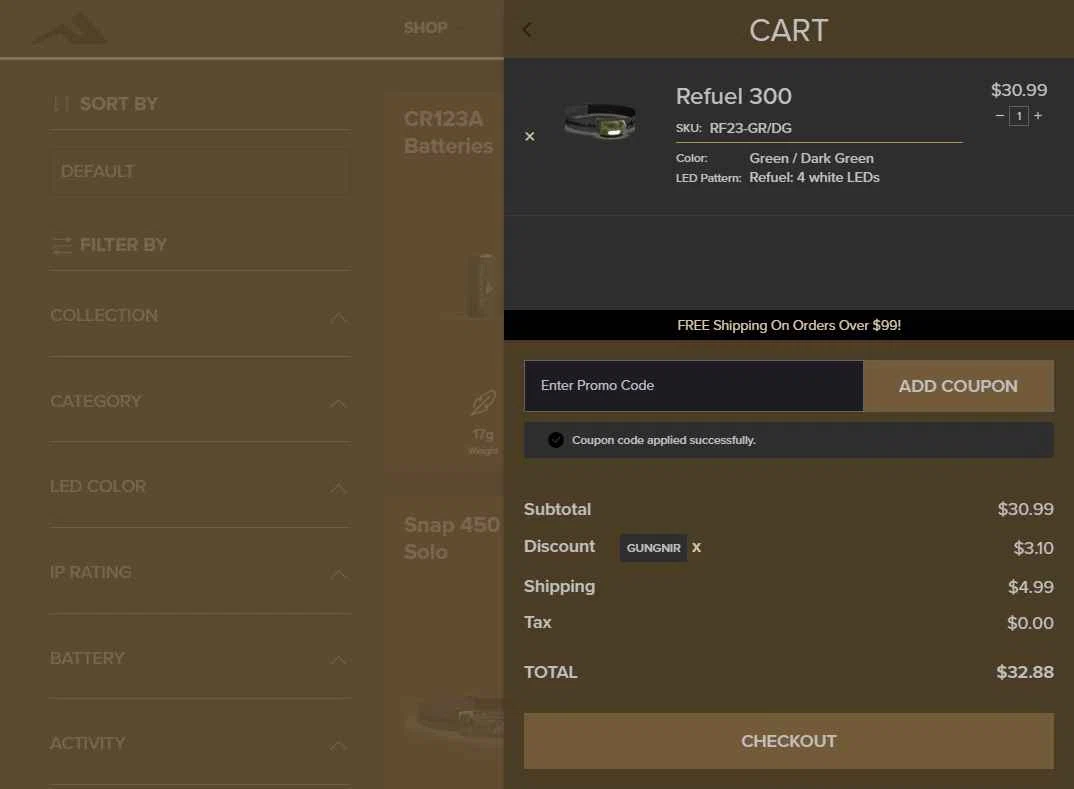Click the Refuel: 4 white LEDs text
Screen dimensions: 1074x789
point(814,177)
